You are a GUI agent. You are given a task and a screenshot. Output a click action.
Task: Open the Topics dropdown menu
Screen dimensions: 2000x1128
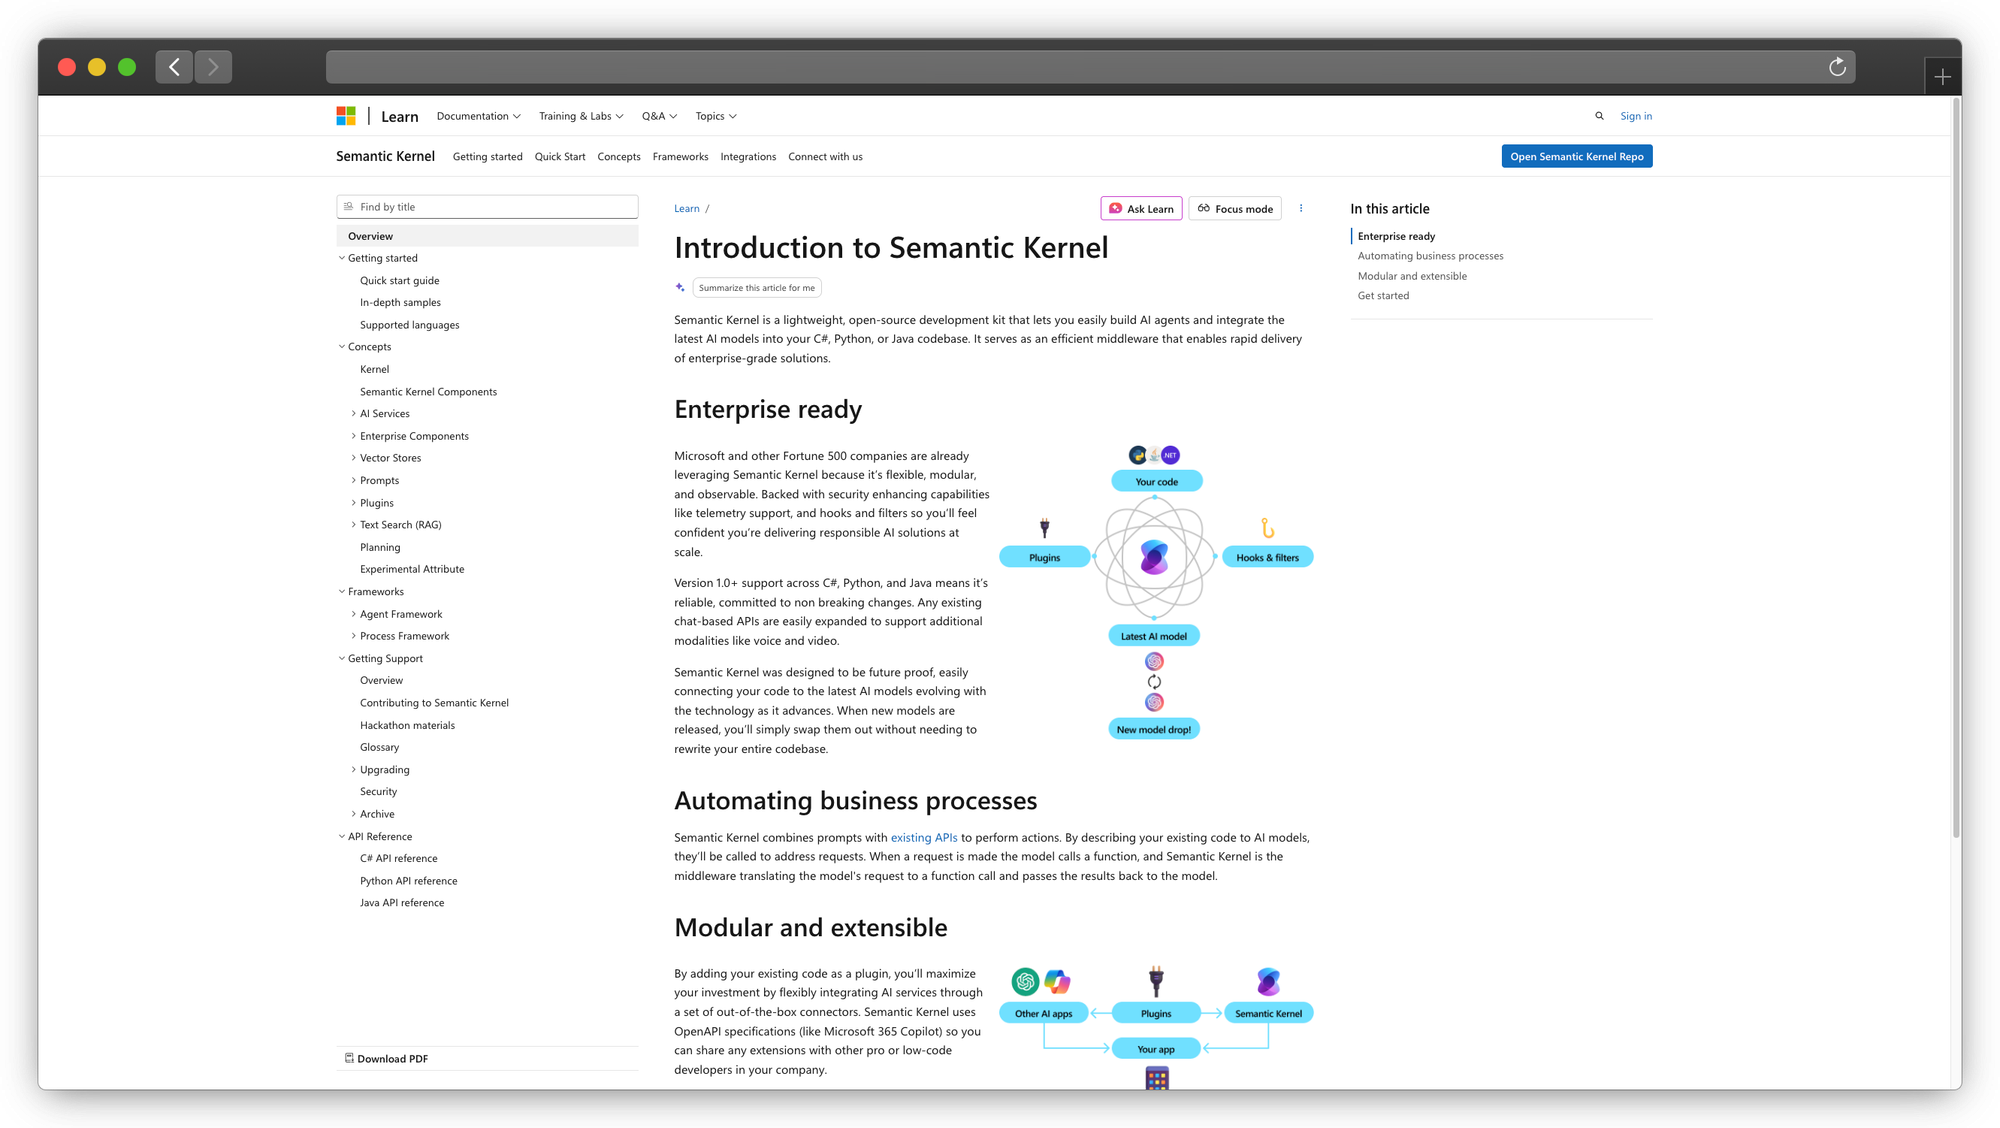pyautogui.click(x=716, y=116)
